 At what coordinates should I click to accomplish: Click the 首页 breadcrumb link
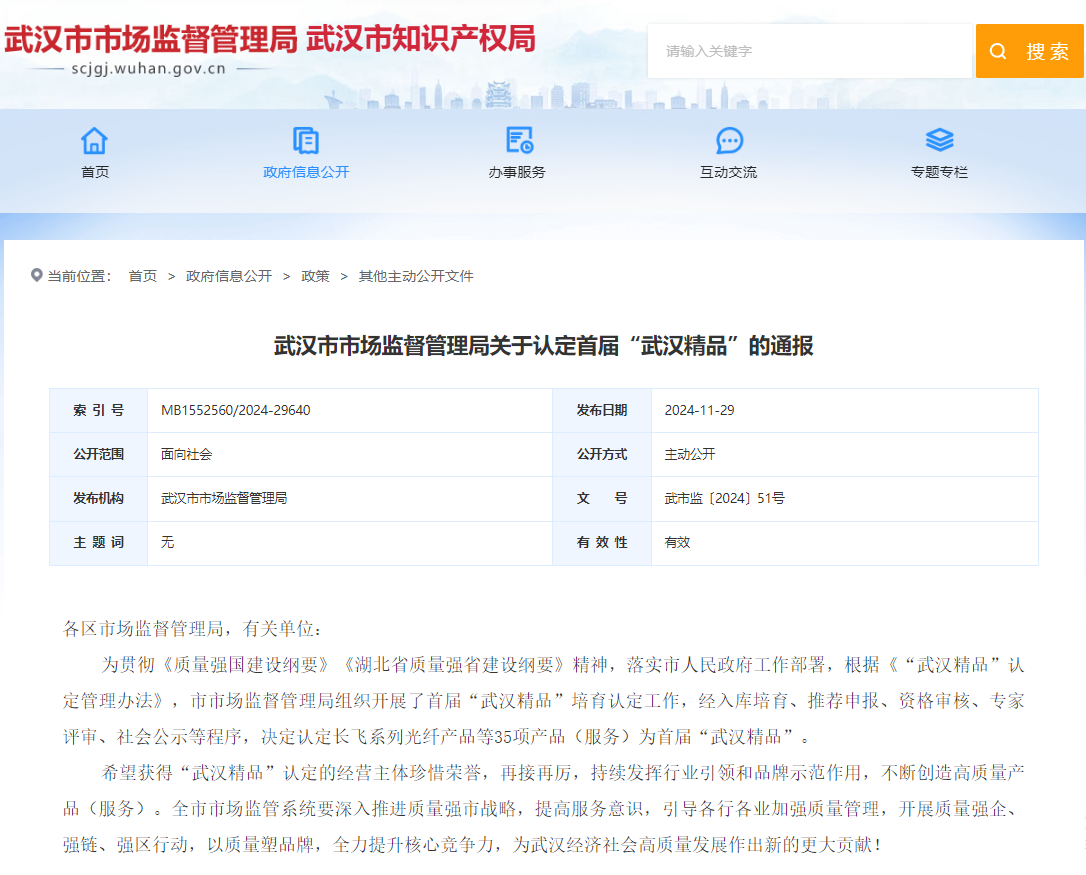tap(143, 276)
